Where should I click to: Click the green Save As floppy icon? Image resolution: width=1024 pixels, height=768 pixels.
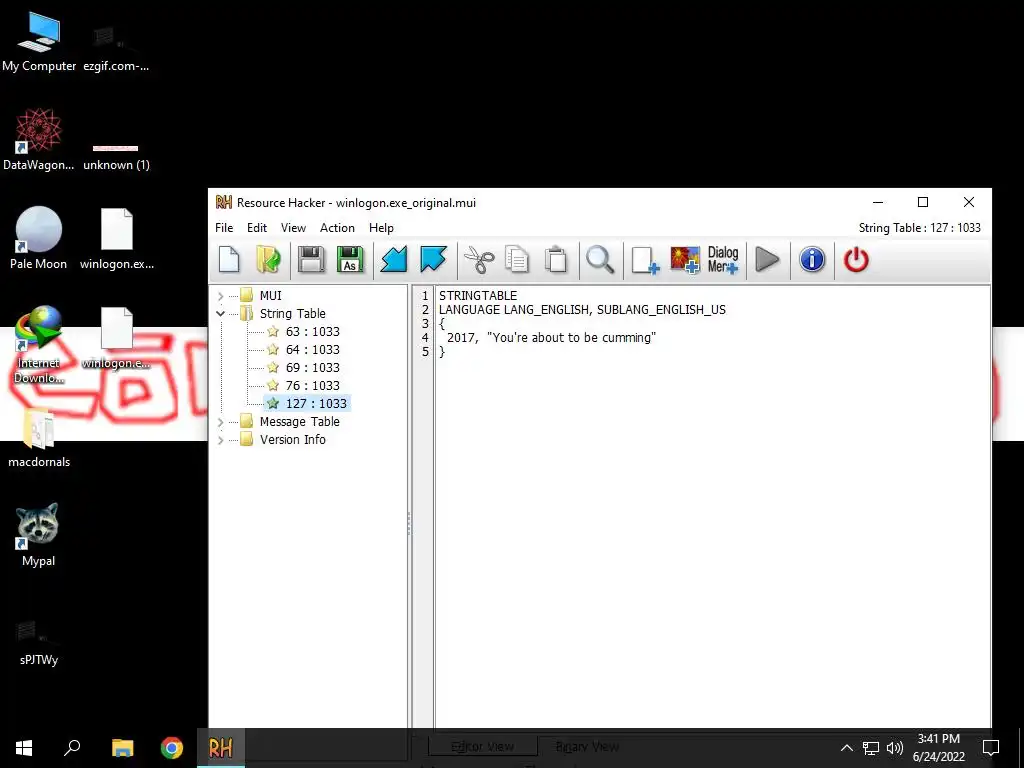[x=350, y=259]
